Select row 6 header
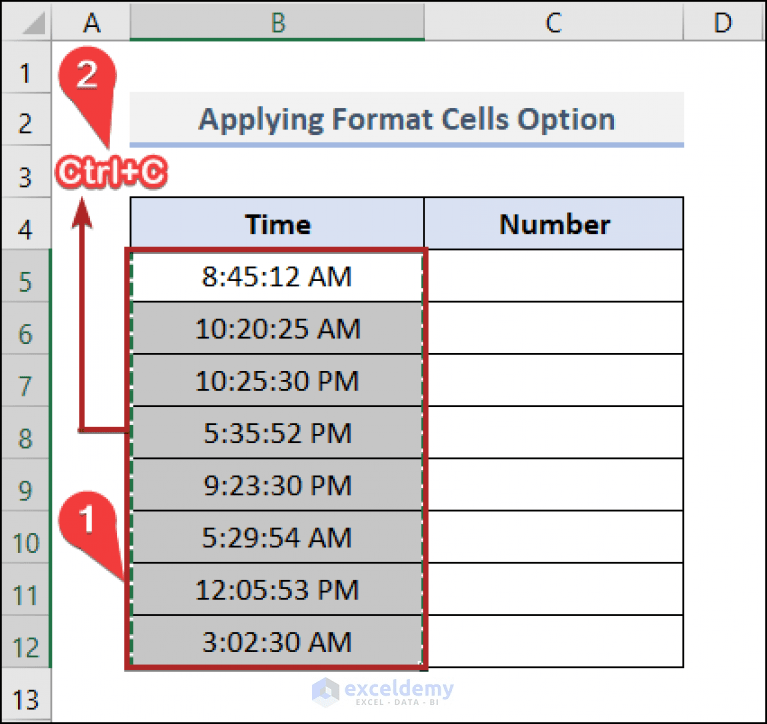 tap(26, 328)
